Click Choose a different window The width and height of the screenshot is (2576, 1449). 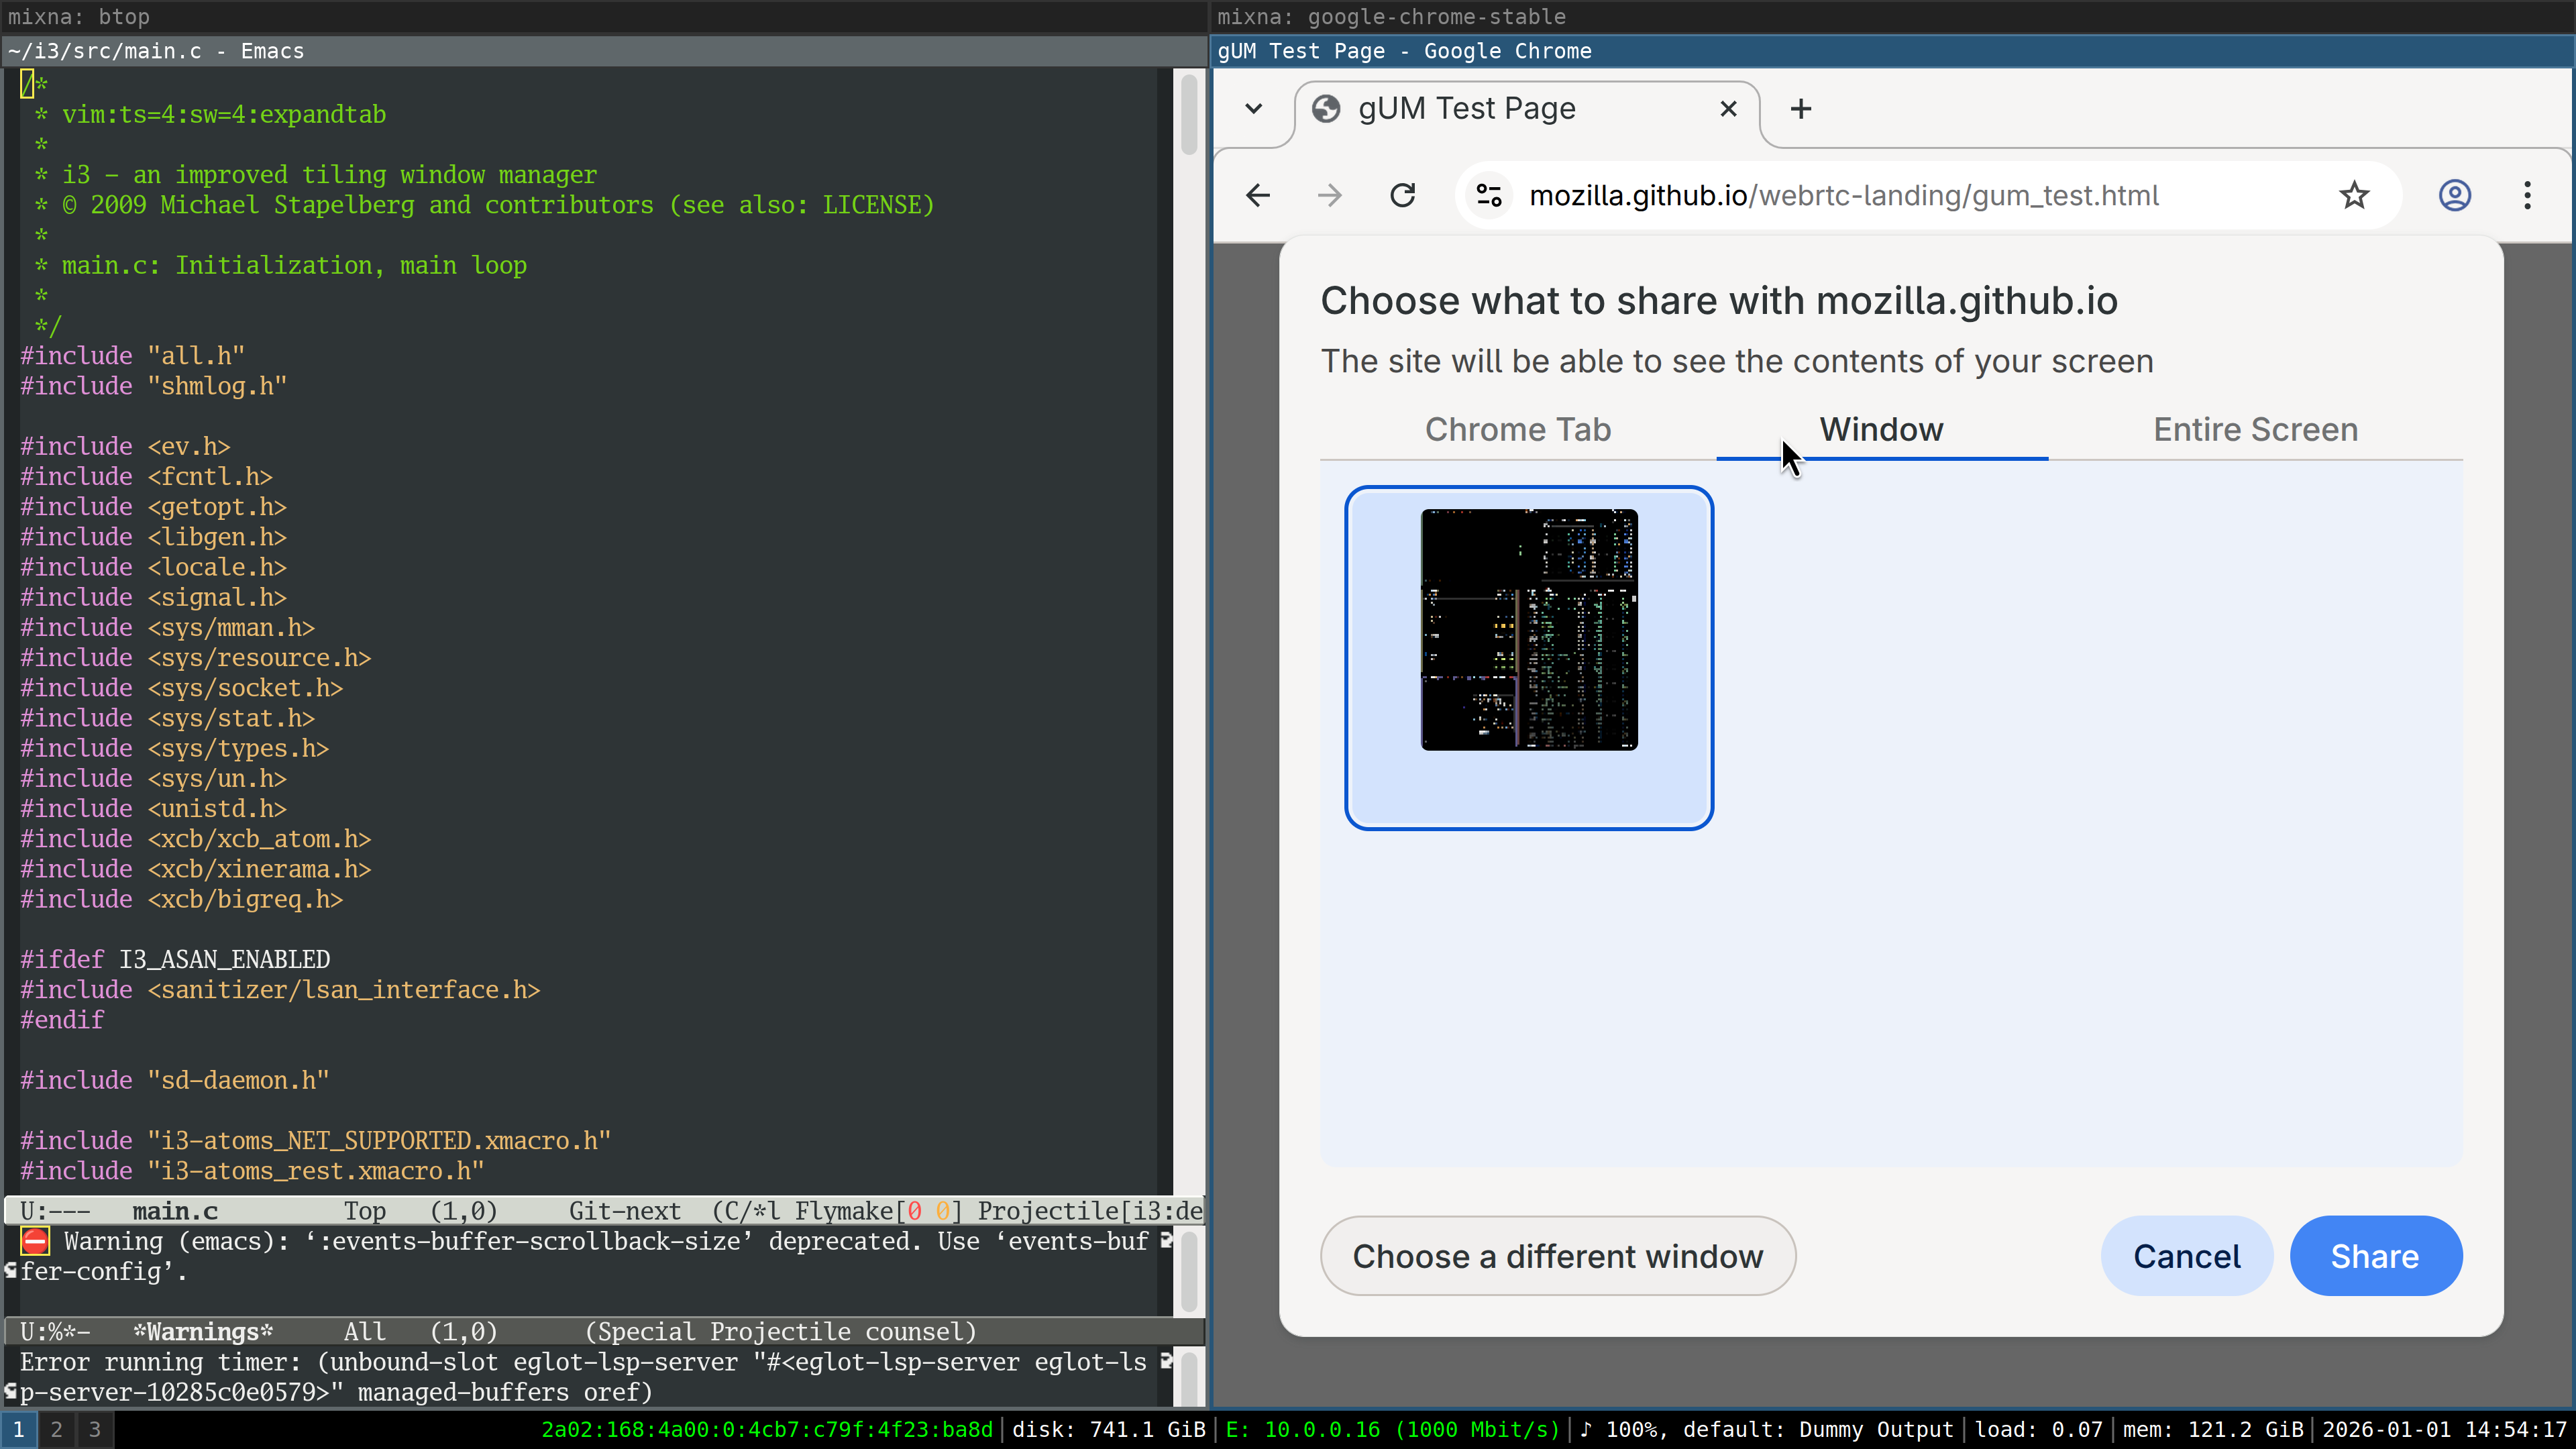[1557, 1256]
